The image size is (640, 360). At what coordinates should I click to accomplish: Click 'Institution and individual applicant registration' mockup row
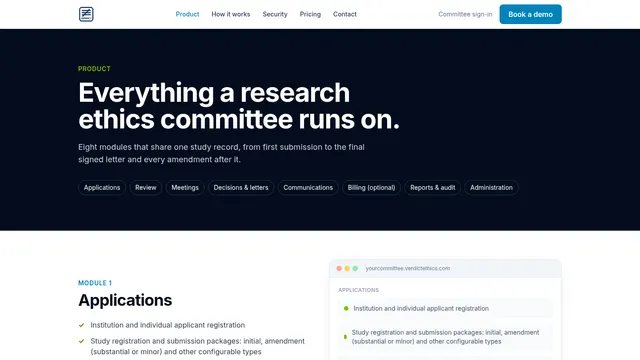point(445,309)
